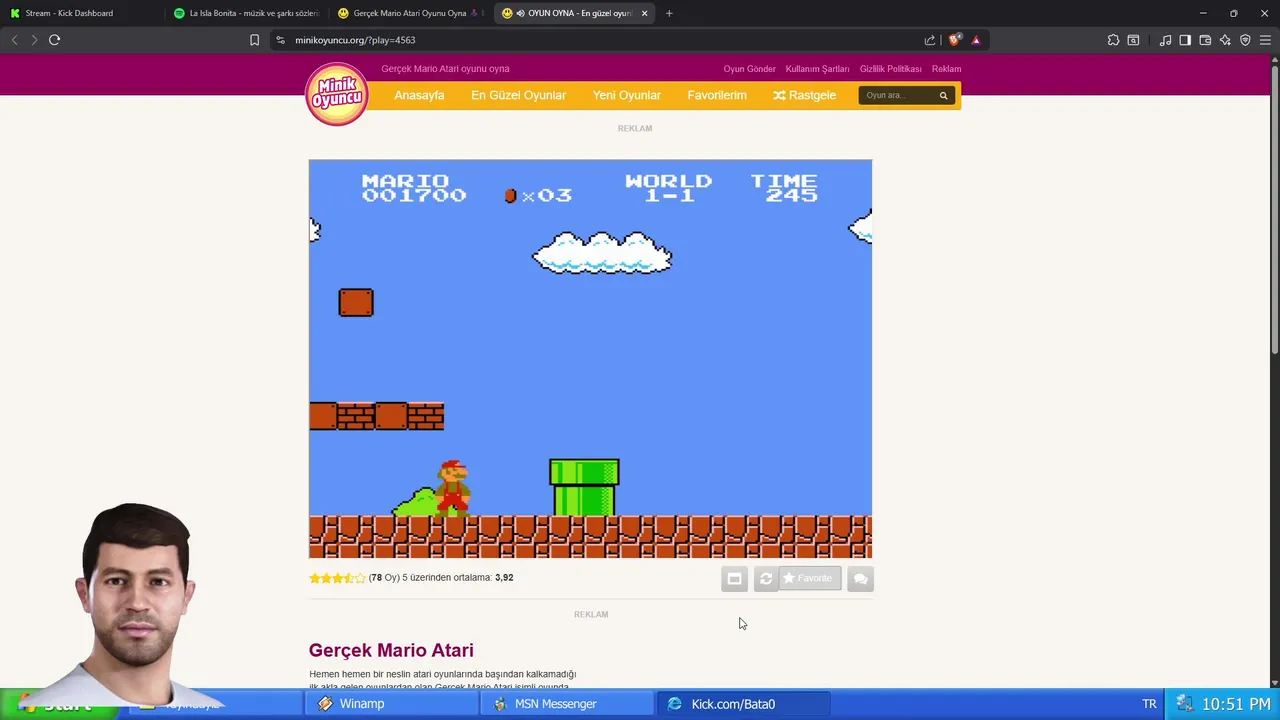Switch to La Isla Bonita lyrics tab
The width and height of the screenshot is (1280, 720).
(x=245, y=13)
